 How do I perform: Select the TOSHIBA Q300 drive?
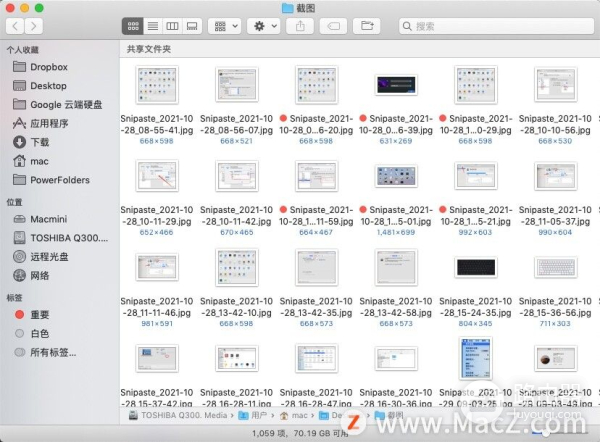point(60,238)
